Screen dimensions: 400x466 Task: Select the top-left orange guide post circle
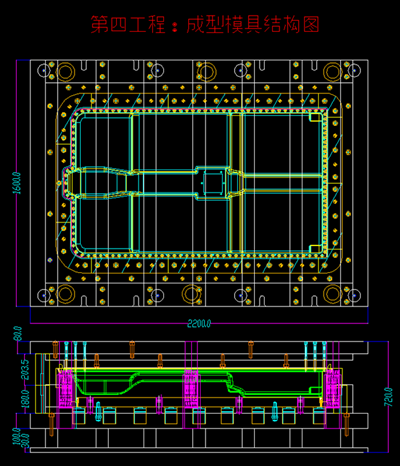pos(65,71)
